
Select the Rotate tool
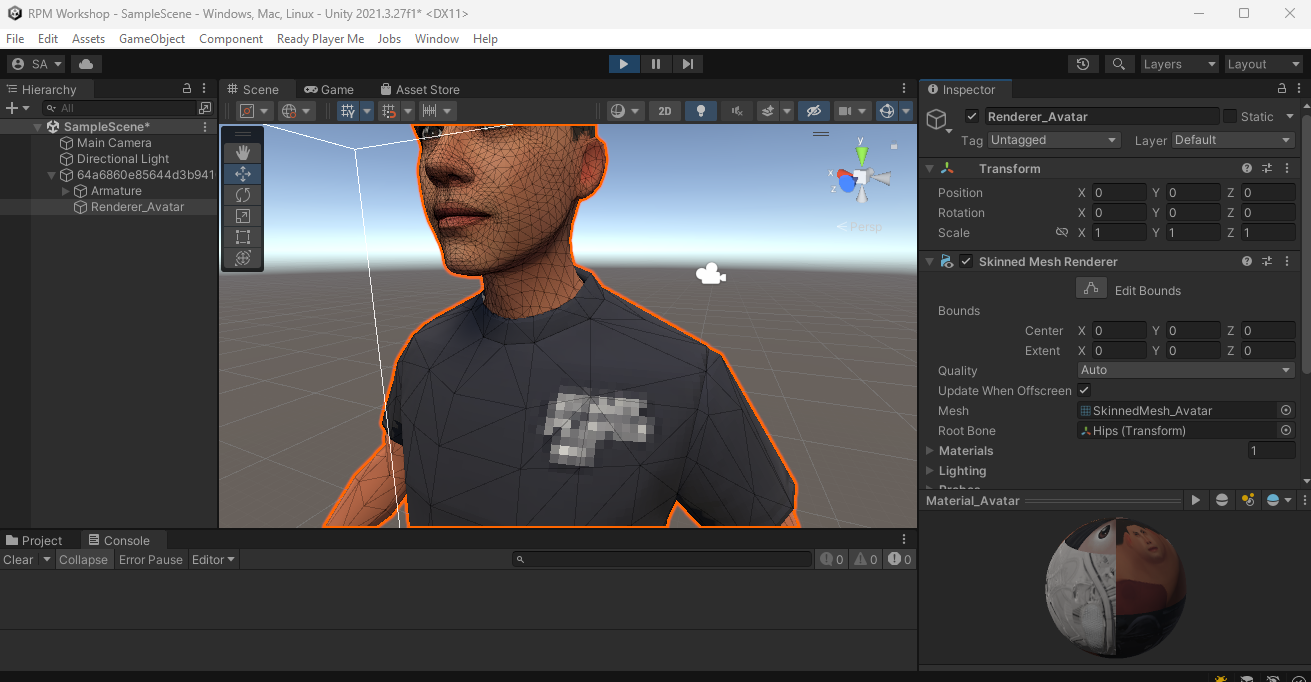point(242,195)
